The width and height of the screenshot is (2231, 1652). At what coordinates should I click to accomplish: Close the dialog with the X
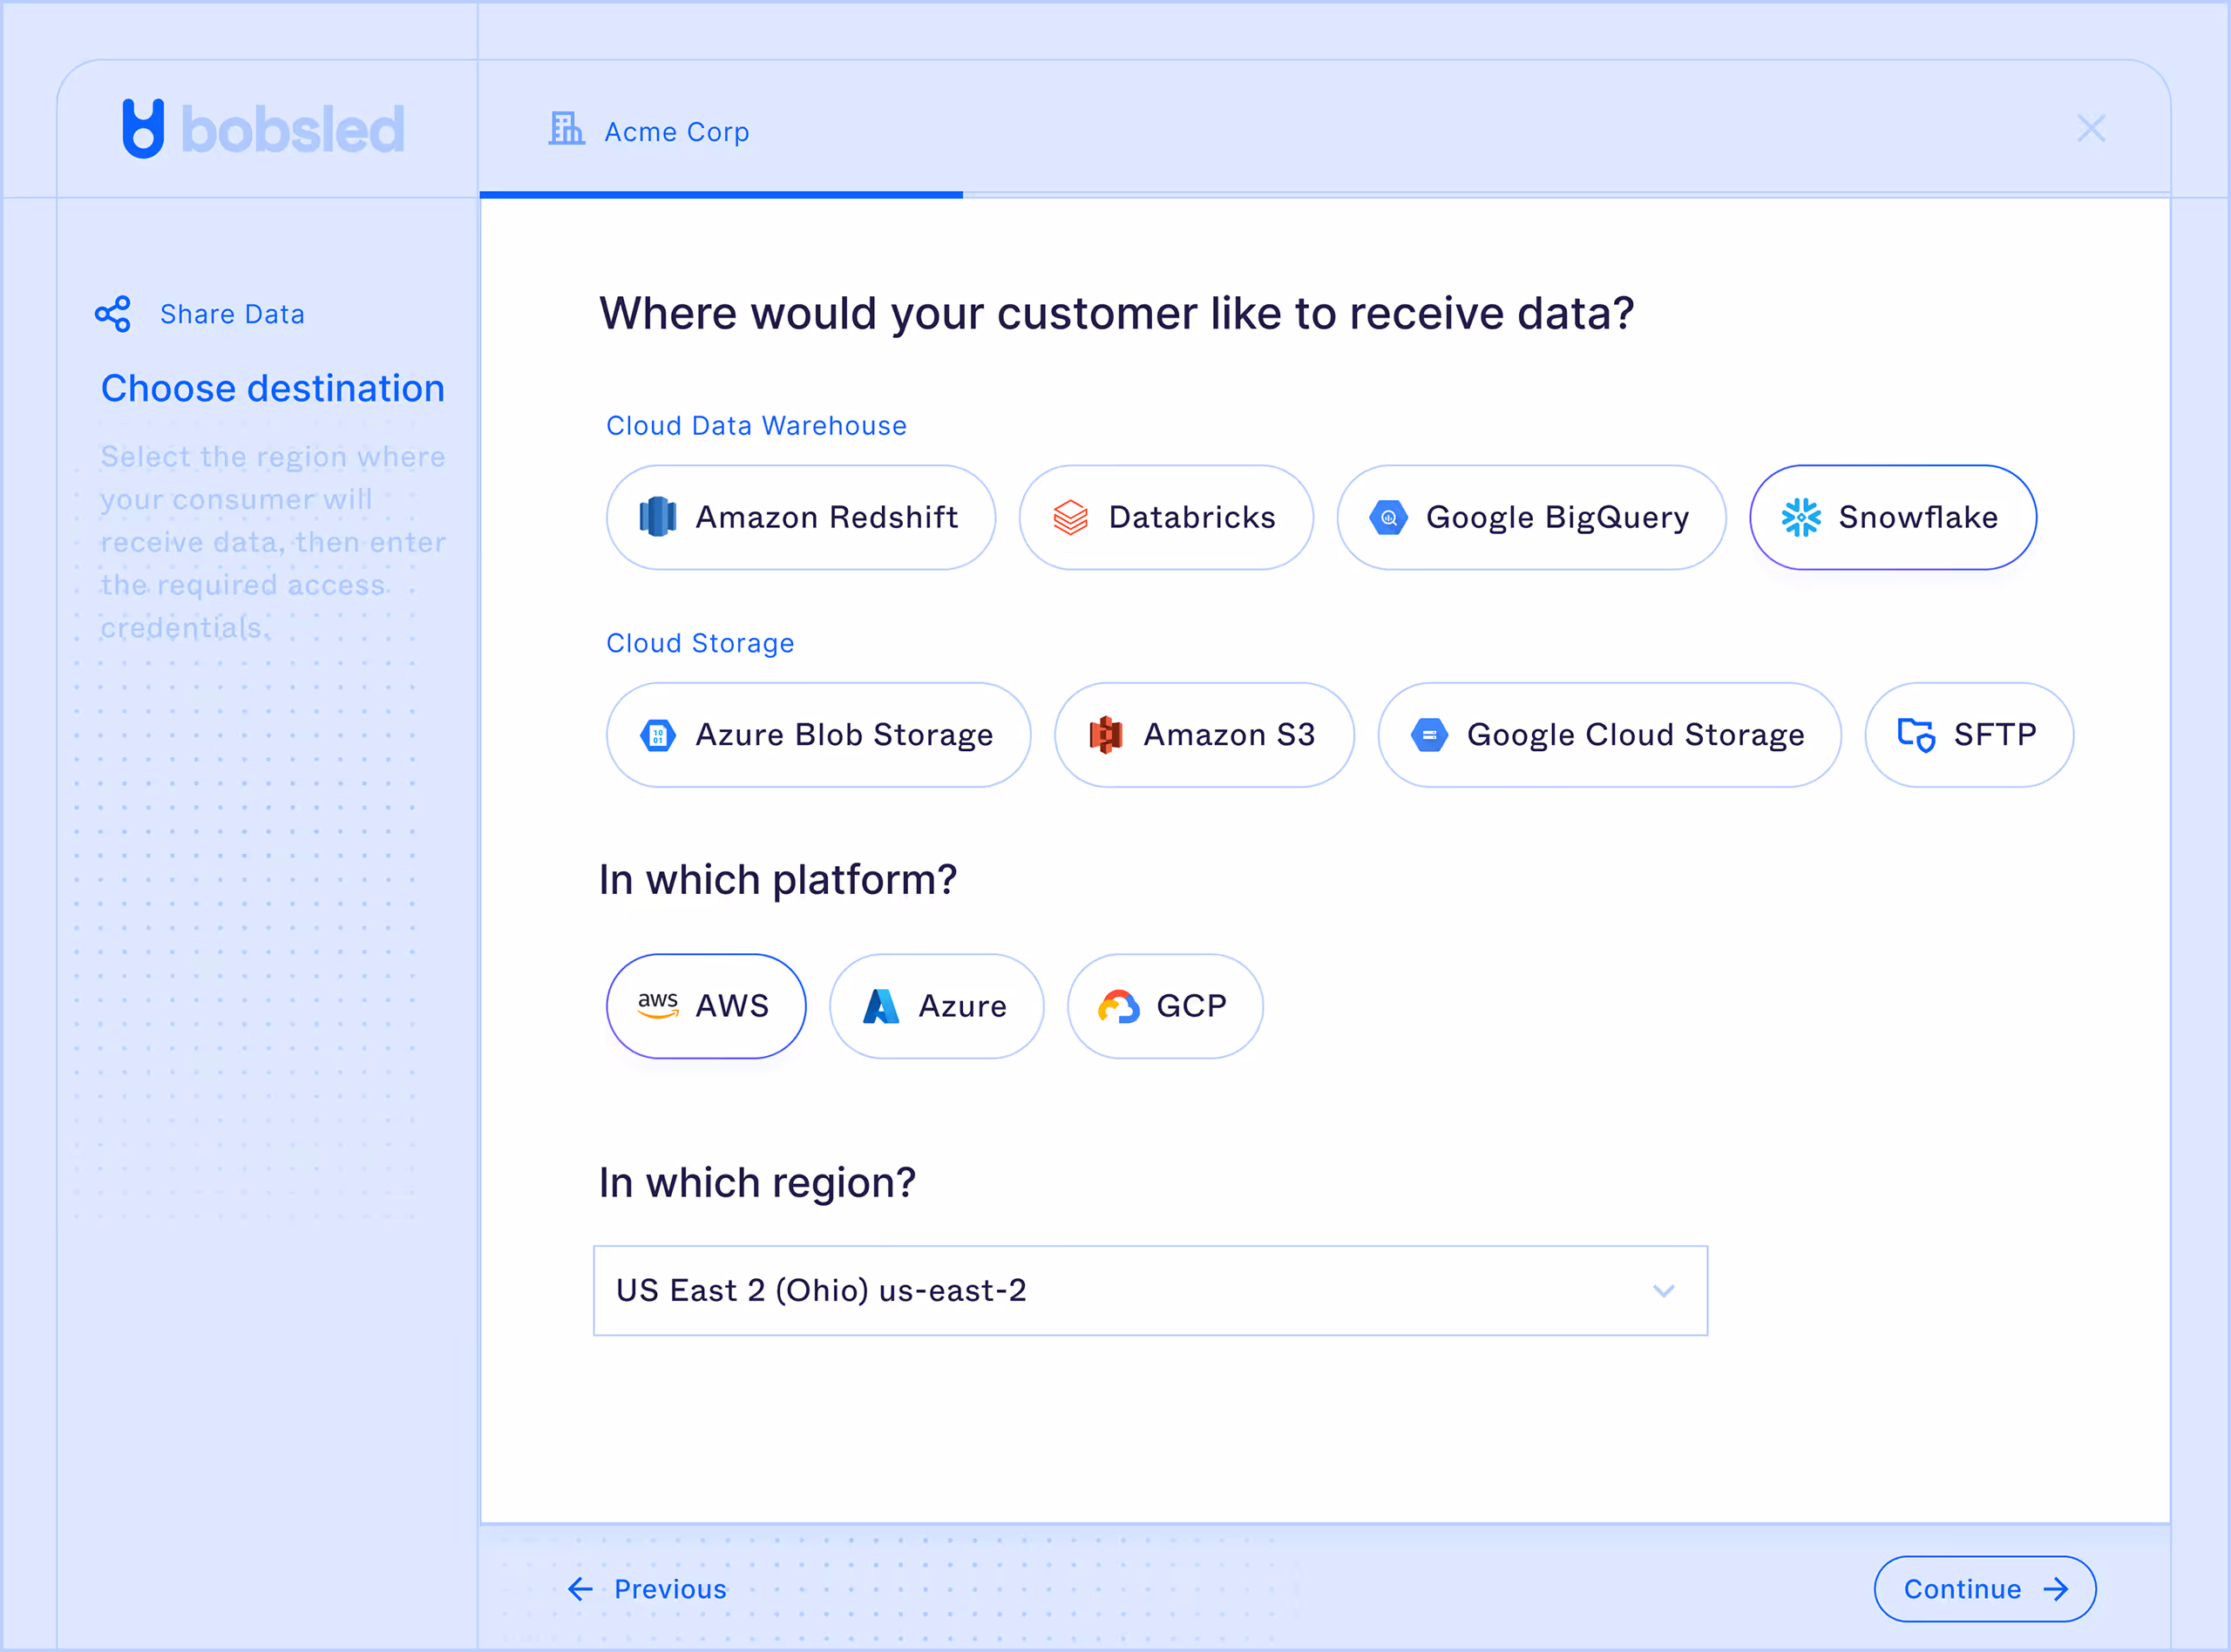[2091, 128]
